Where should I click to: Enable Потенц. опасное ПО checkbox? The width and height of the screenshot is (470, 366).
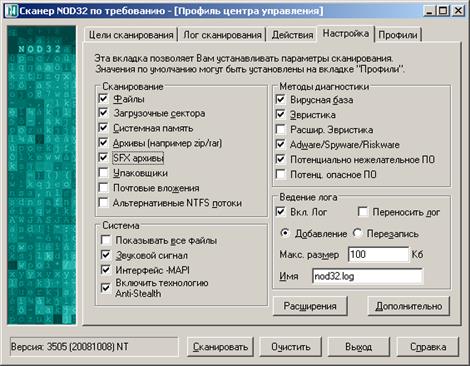point(281,174)
